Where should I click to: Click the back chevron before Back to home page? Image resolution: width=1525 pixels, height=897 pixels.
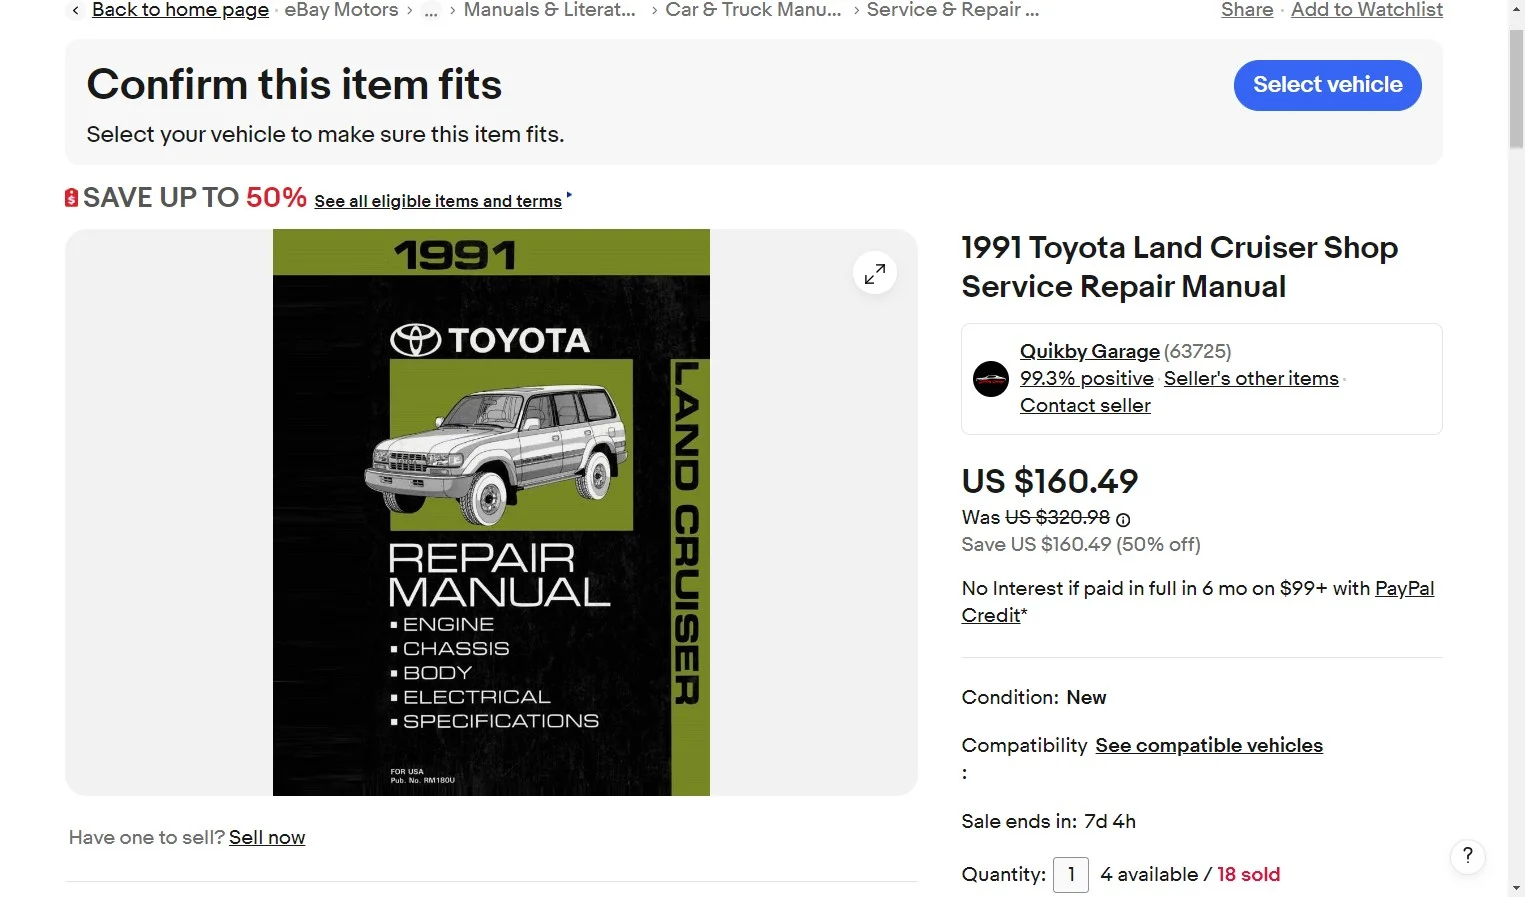76,10
